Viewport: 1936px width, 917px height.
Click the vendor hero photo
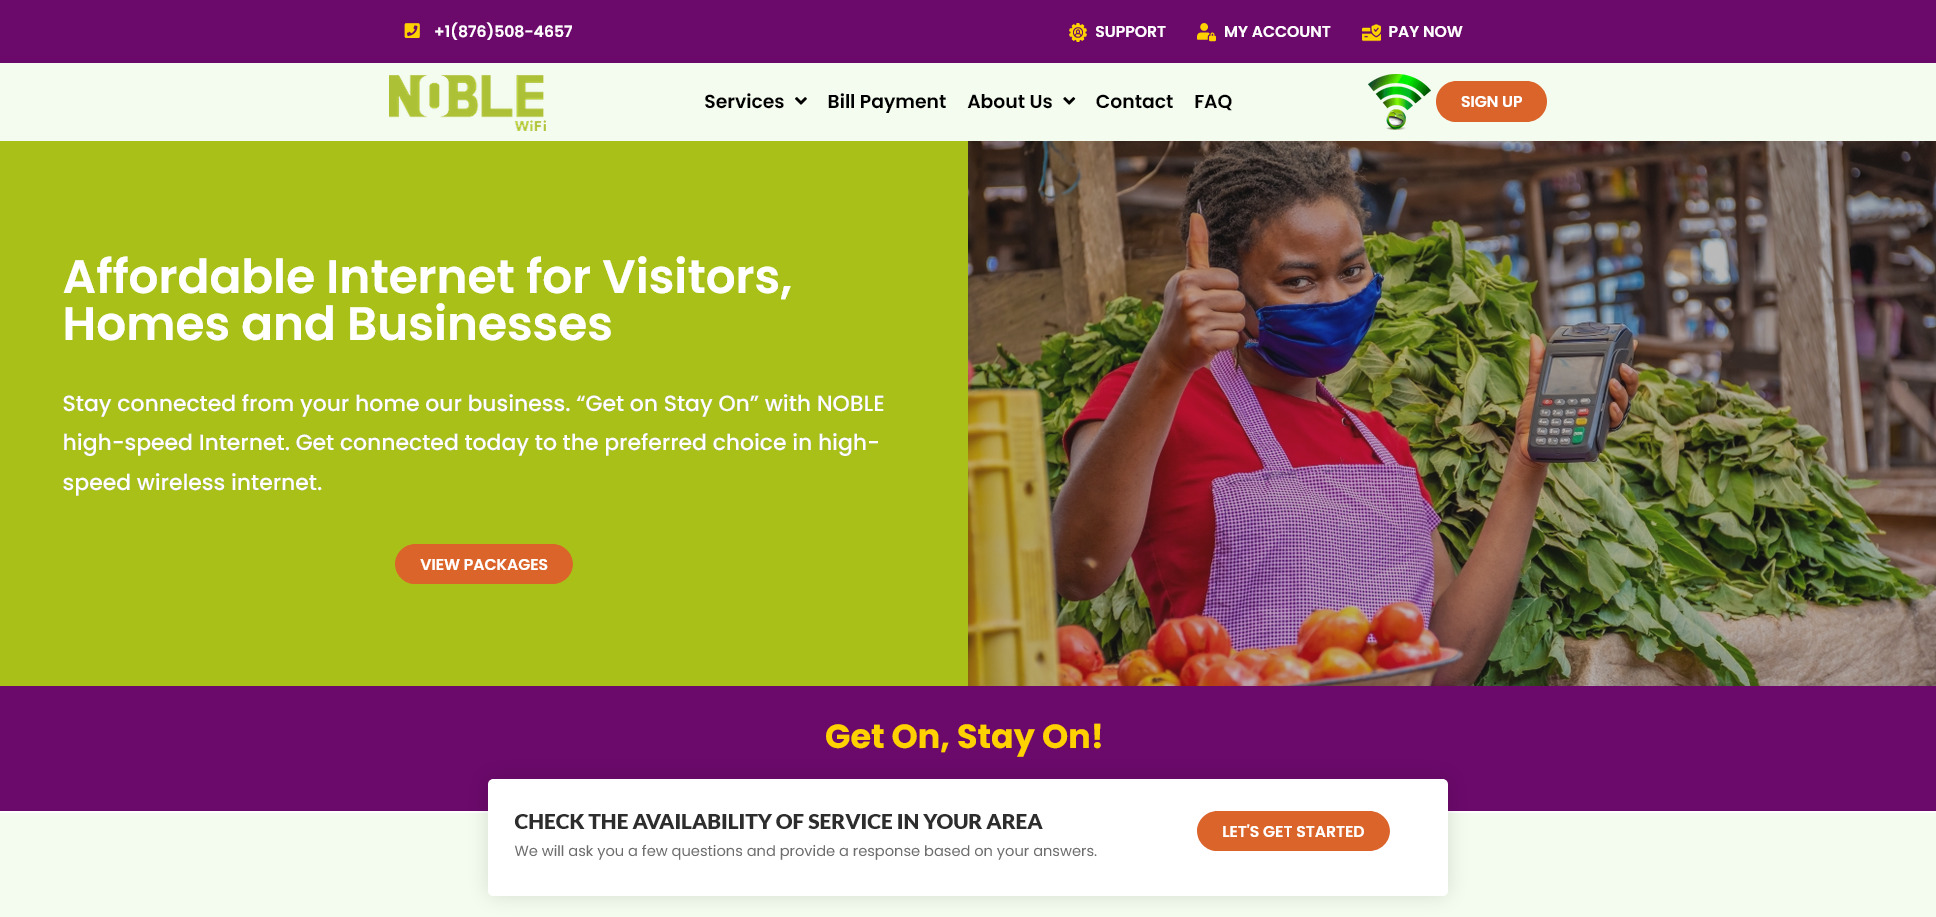click(x=1452, y=413)
